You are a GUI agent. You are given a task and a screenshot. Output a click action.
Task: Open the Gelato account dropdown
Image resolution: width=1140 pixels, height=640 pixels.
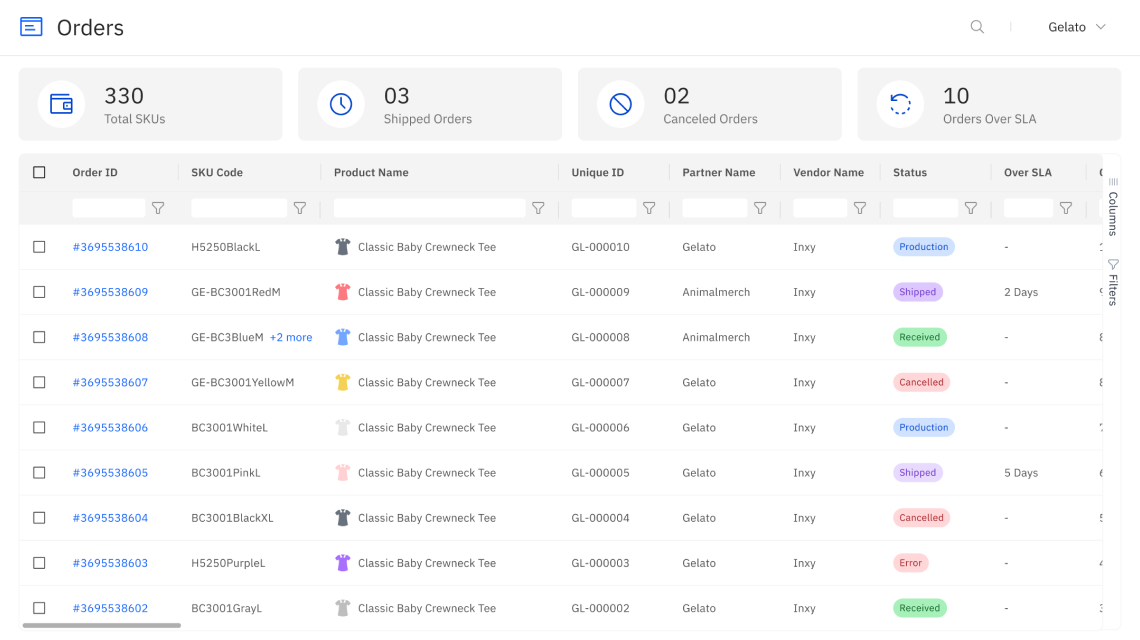tap(1077, 27)
